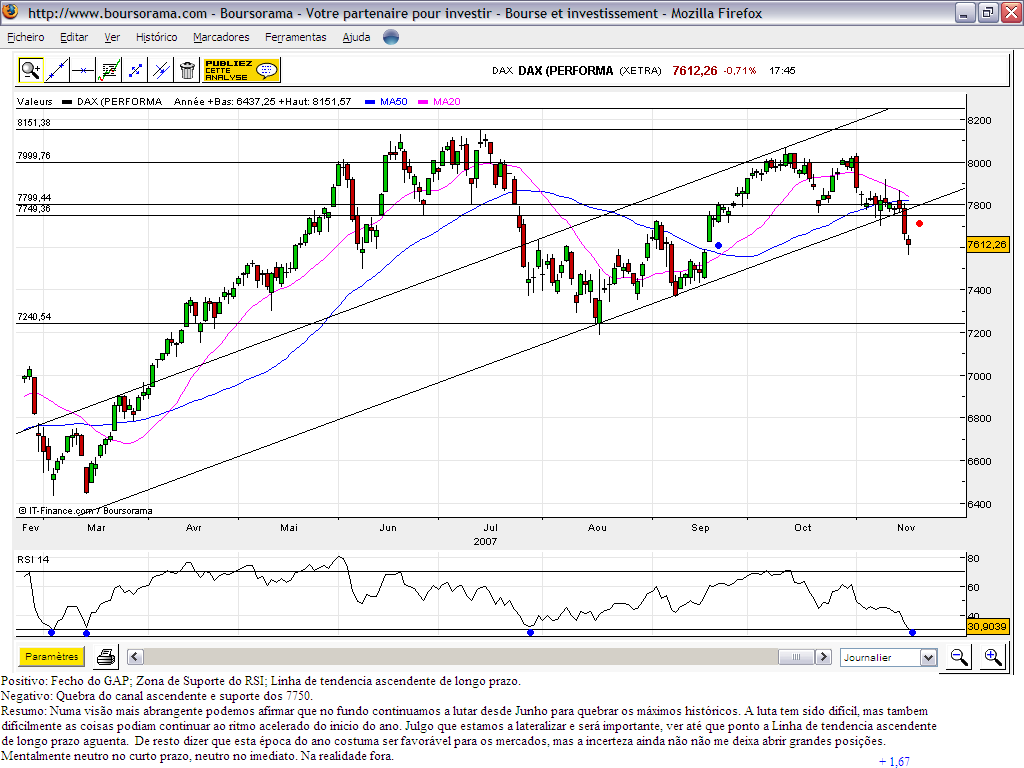Viewport: 1024px width, 768px height.
Task: Click the MA50 legend label
Action: 393,101
